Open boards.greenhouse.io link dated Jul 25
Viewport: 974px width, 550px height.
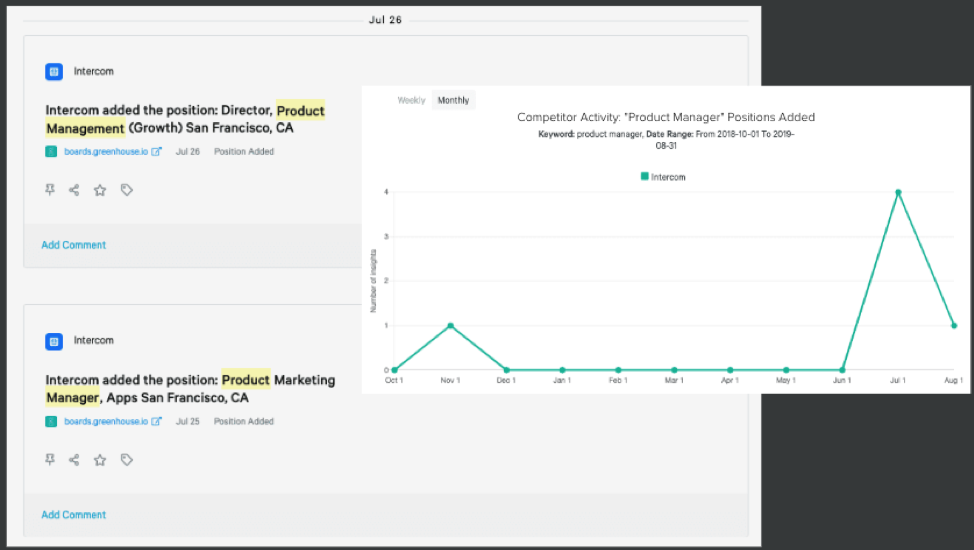(105, 422)
